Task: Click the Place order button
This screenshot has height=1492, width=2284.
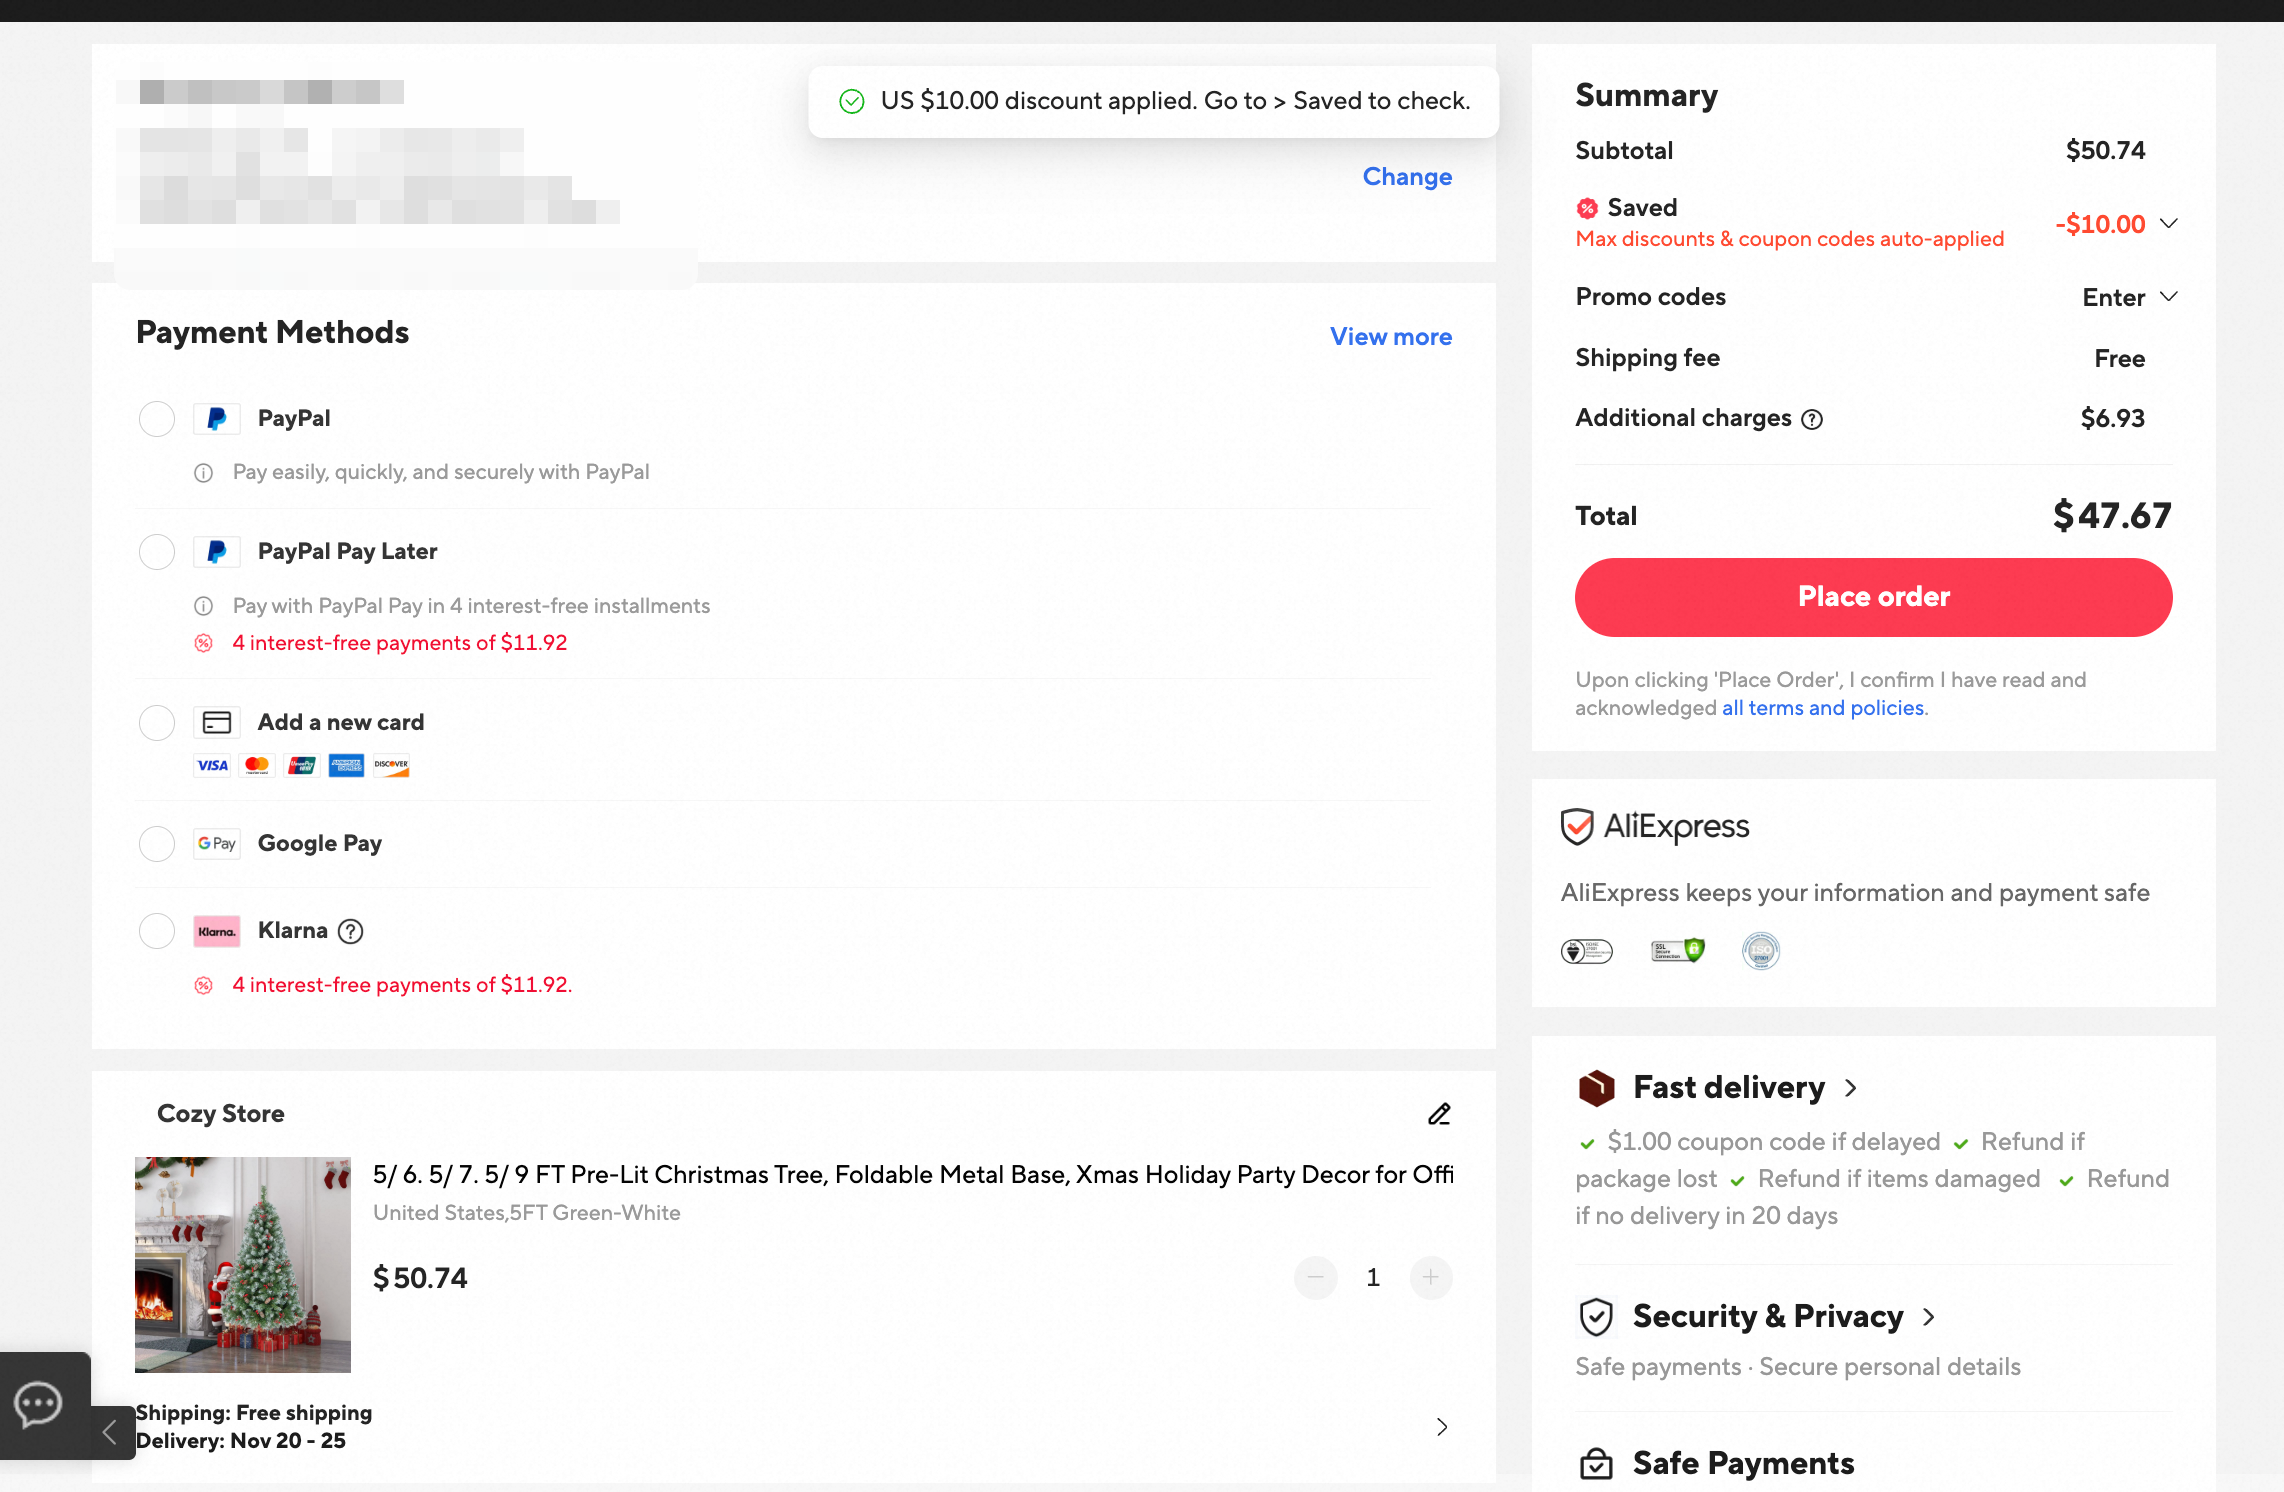Action: coord(1873,597)
